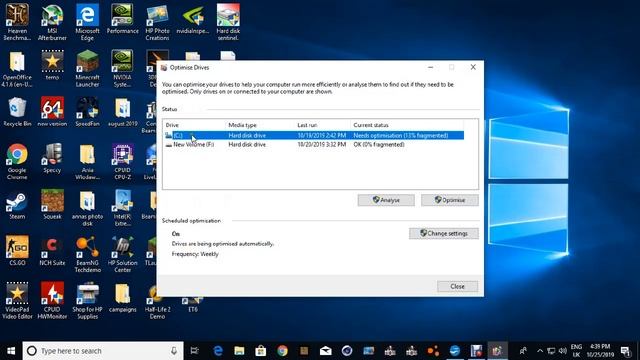Select the Hard disk sentinel icon
Viewport: 640px width, 360px height.
coord(228,22)
